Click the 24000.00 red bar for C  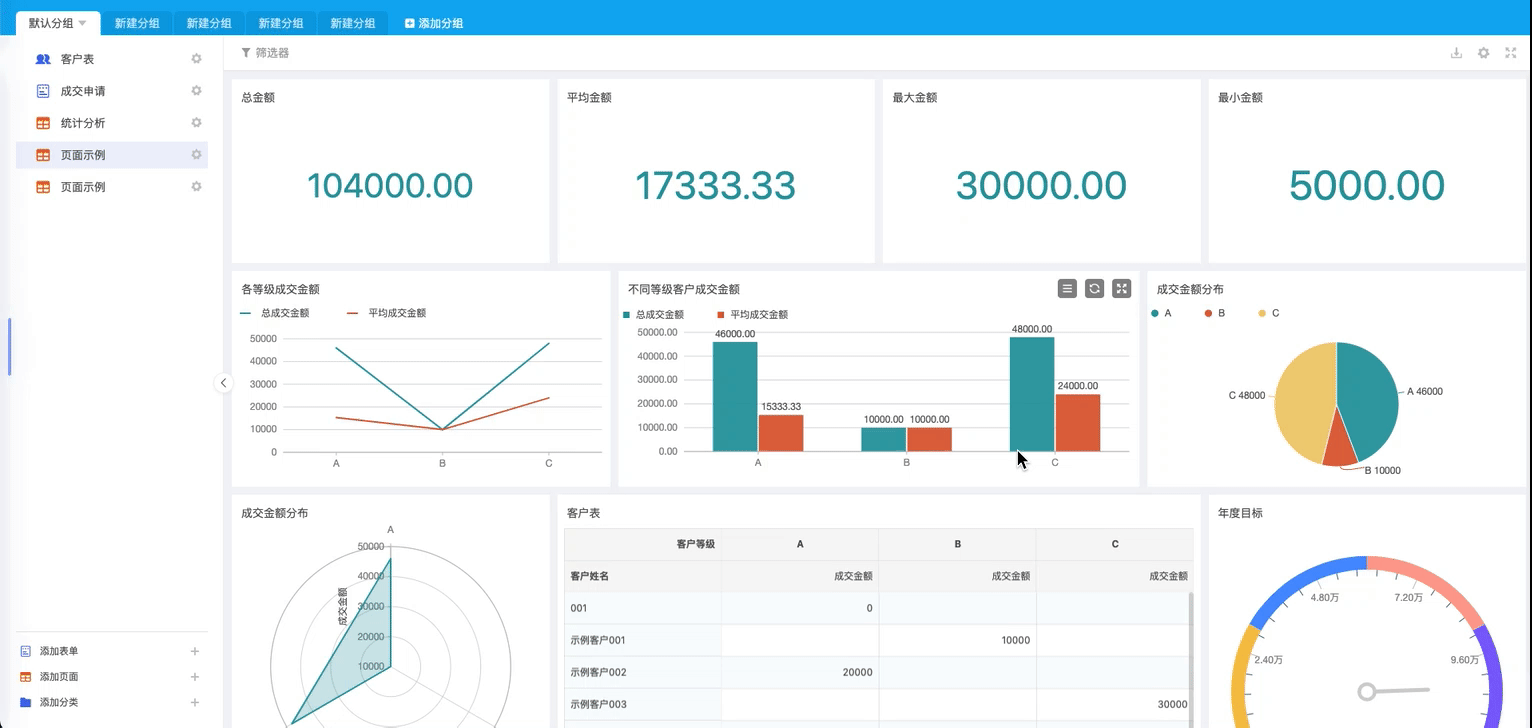tap(1078, 423)
